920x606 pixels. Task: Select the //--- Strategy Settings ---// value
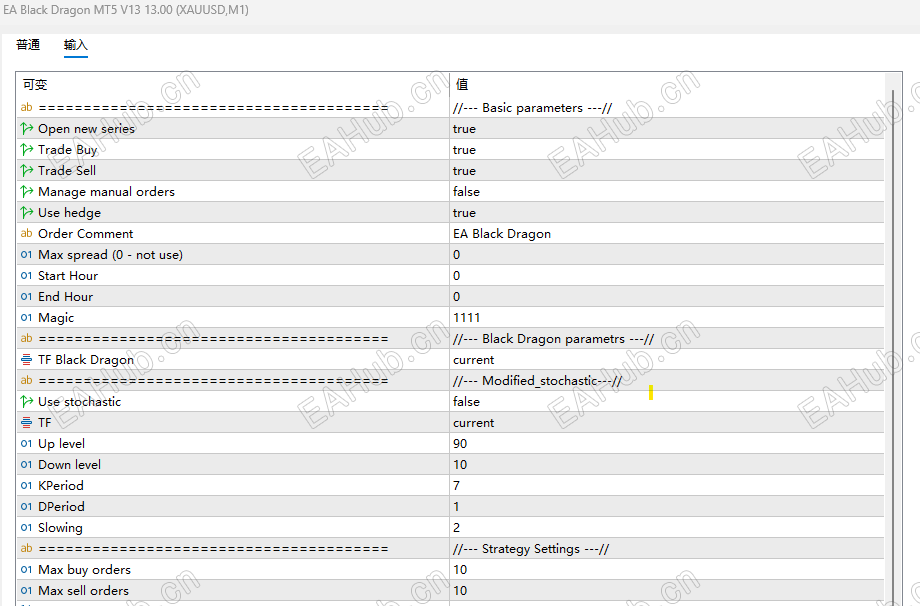[531, 549]
